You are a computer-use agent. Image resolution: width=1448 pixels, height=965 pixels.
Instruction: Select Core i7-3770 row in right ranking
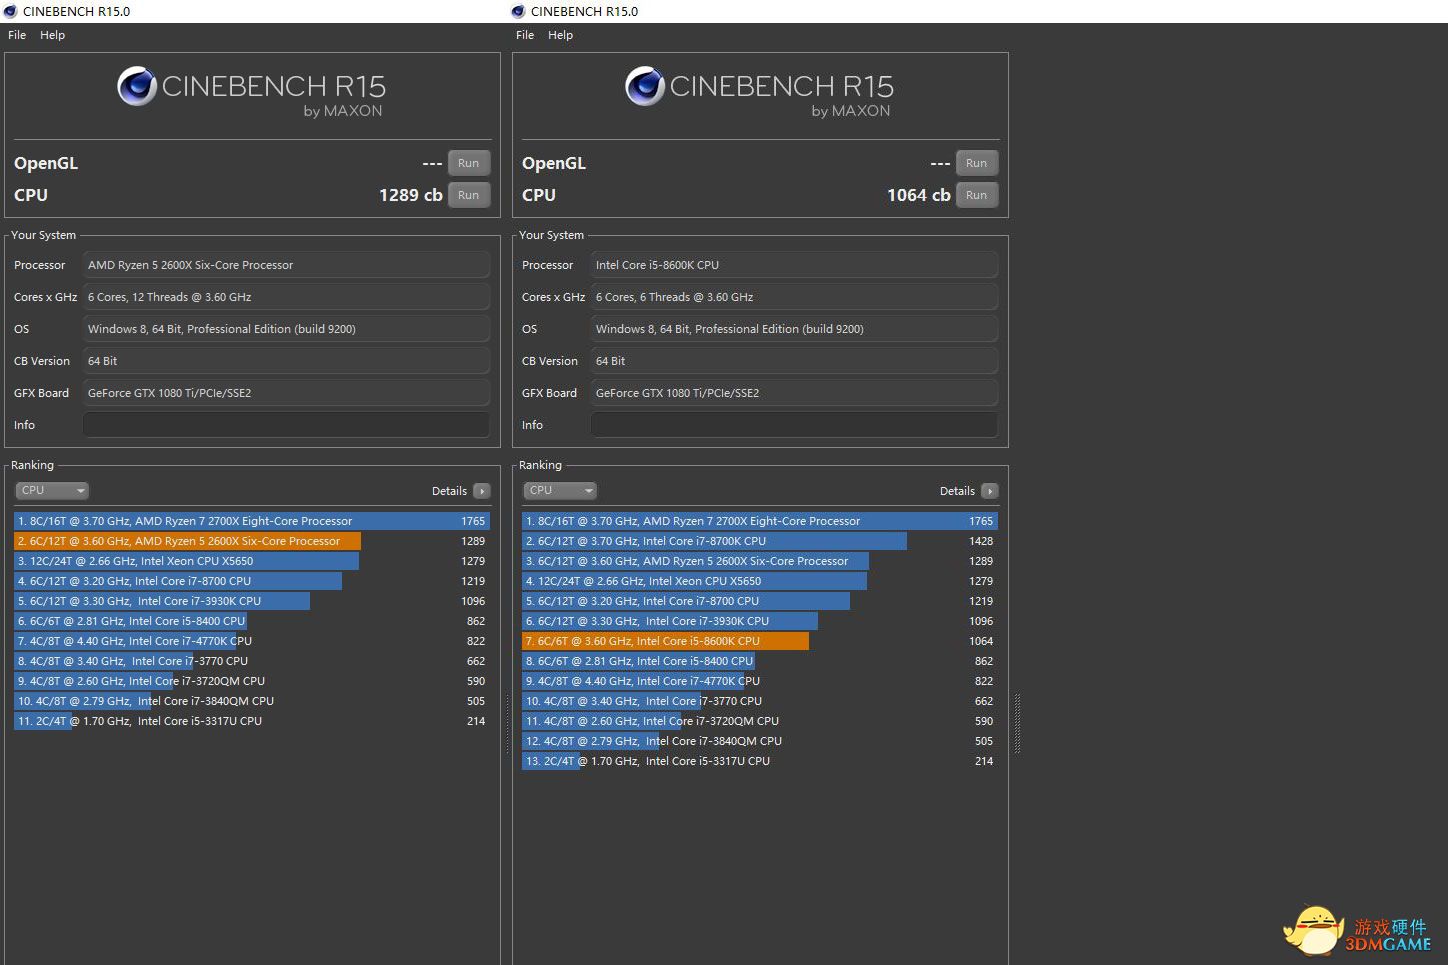(x=759, y=701)
